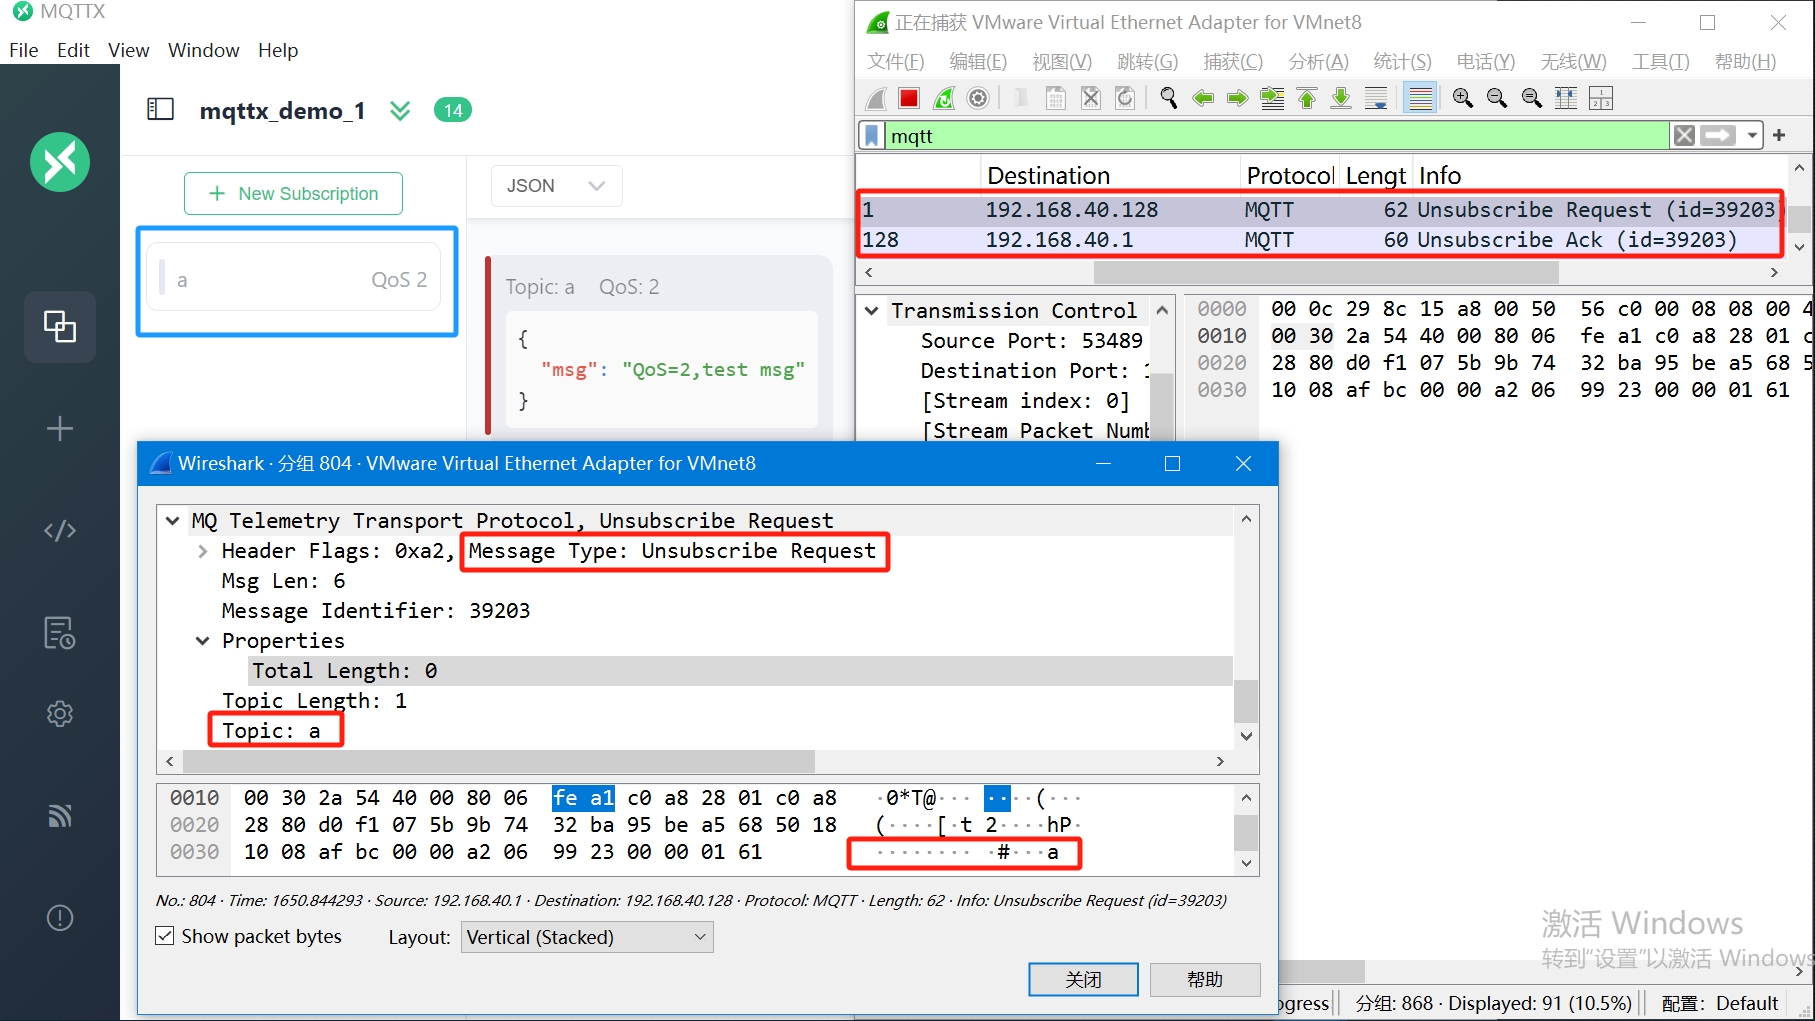Click the mqtt display filter field

(x=1277, y=136)
